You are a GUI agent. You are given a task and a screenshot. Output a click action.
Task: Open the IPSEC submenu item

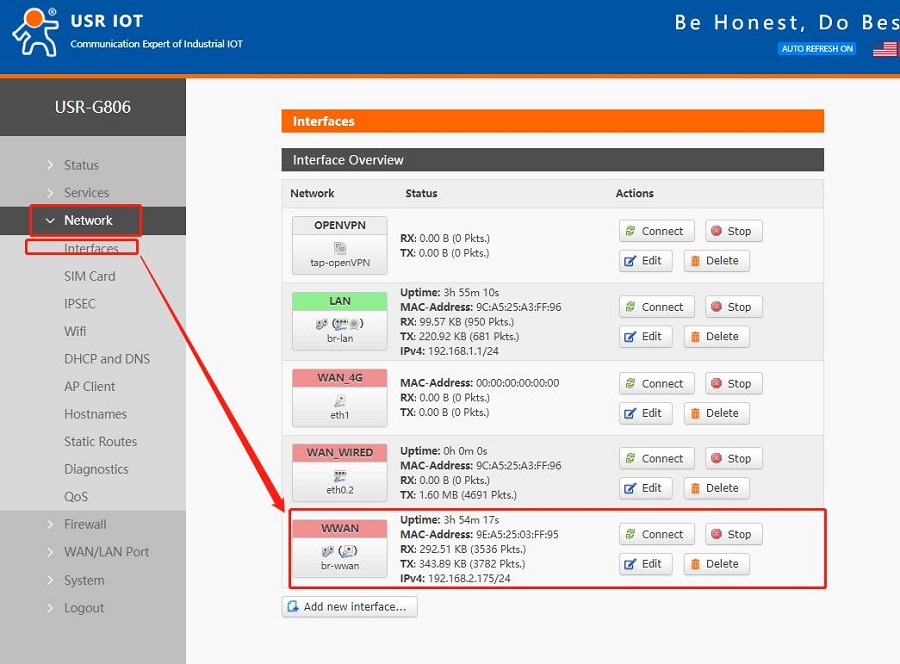coord(80,304)
